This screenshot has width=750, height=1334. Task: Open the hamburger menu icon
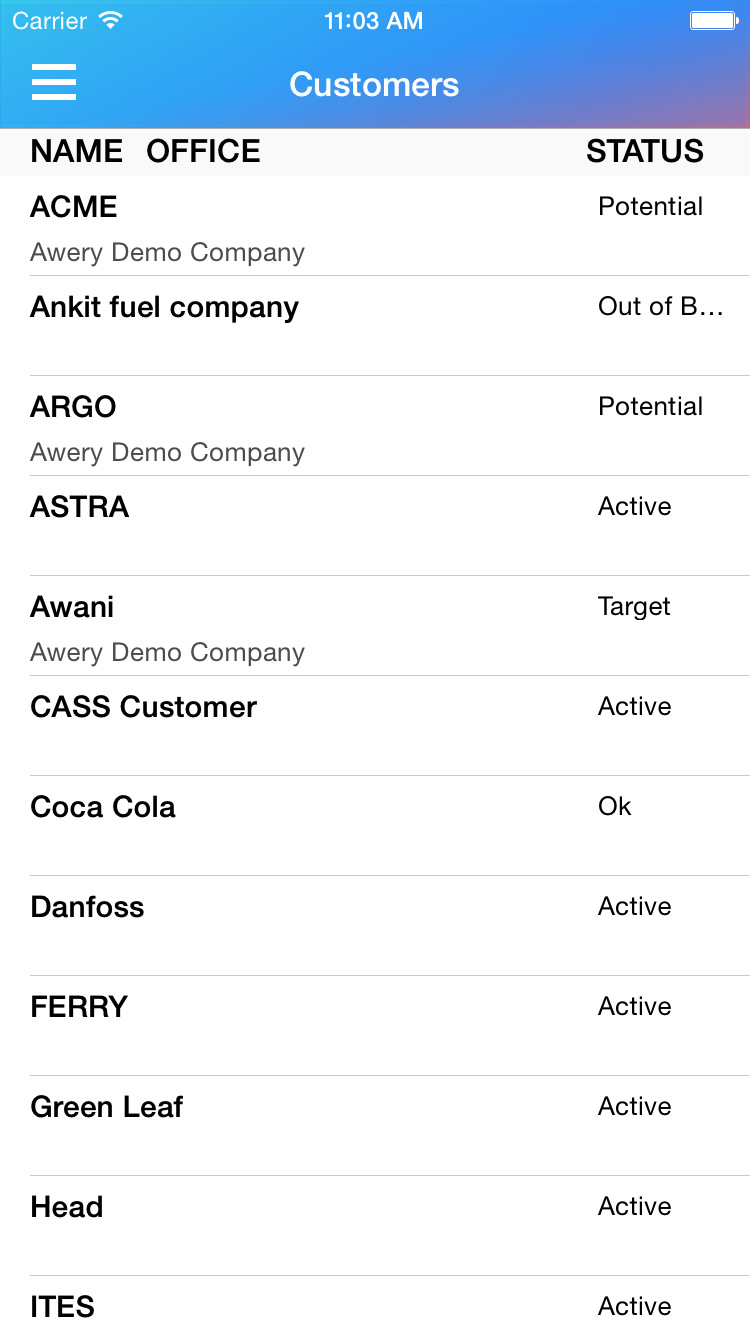(54, 82)
